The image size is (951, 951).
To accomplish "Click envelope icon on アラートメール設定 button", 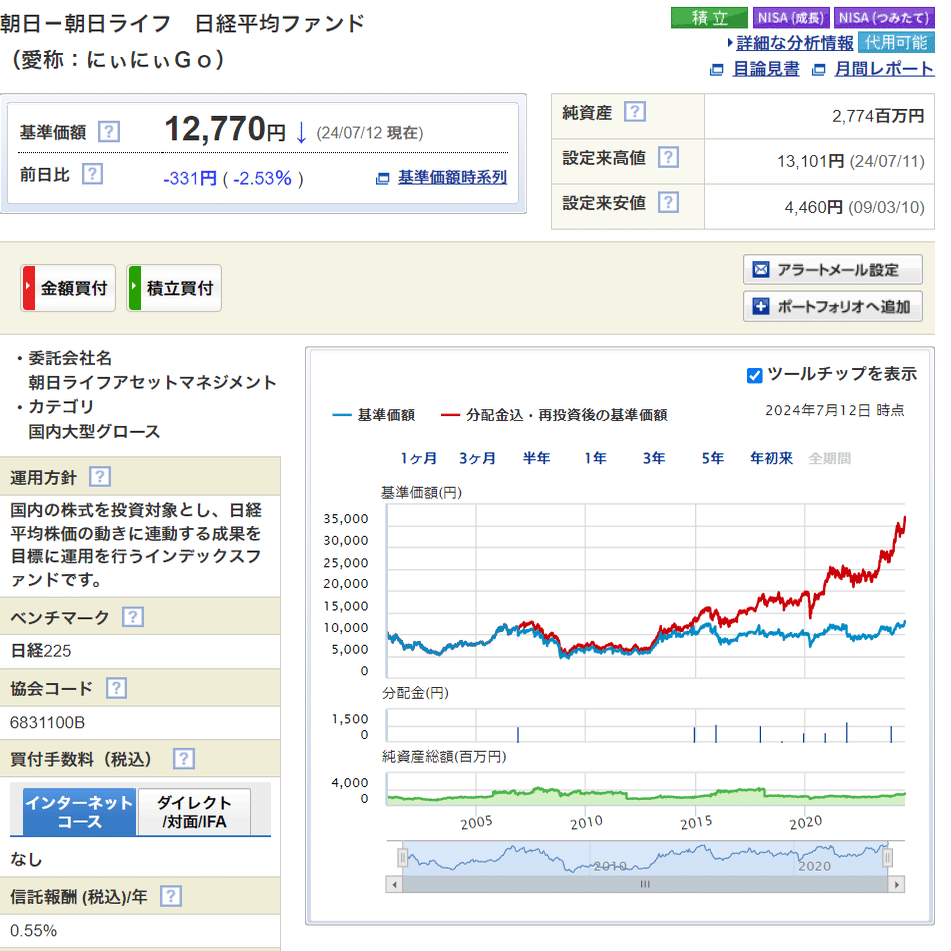I will point(761,269).
